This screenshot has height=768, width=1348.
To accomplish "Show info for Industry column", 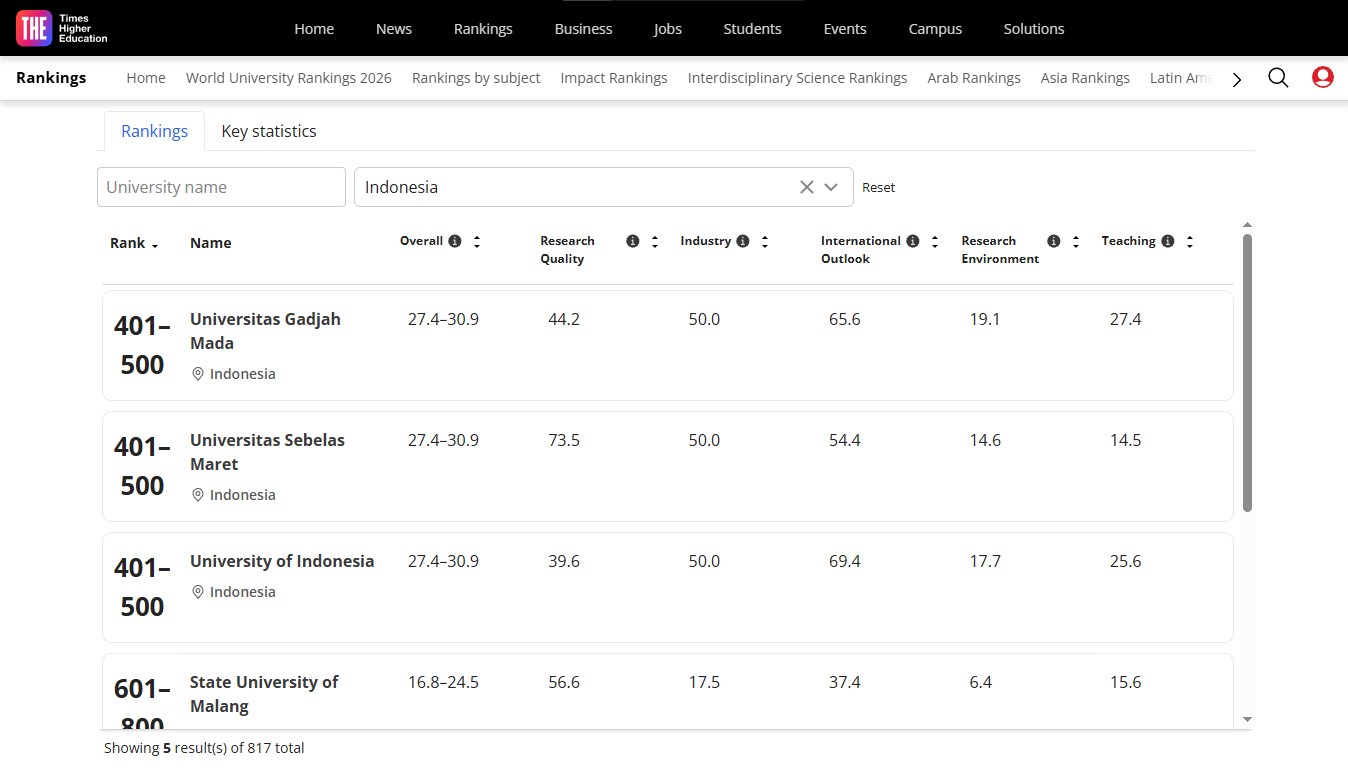I will (743, 242).
